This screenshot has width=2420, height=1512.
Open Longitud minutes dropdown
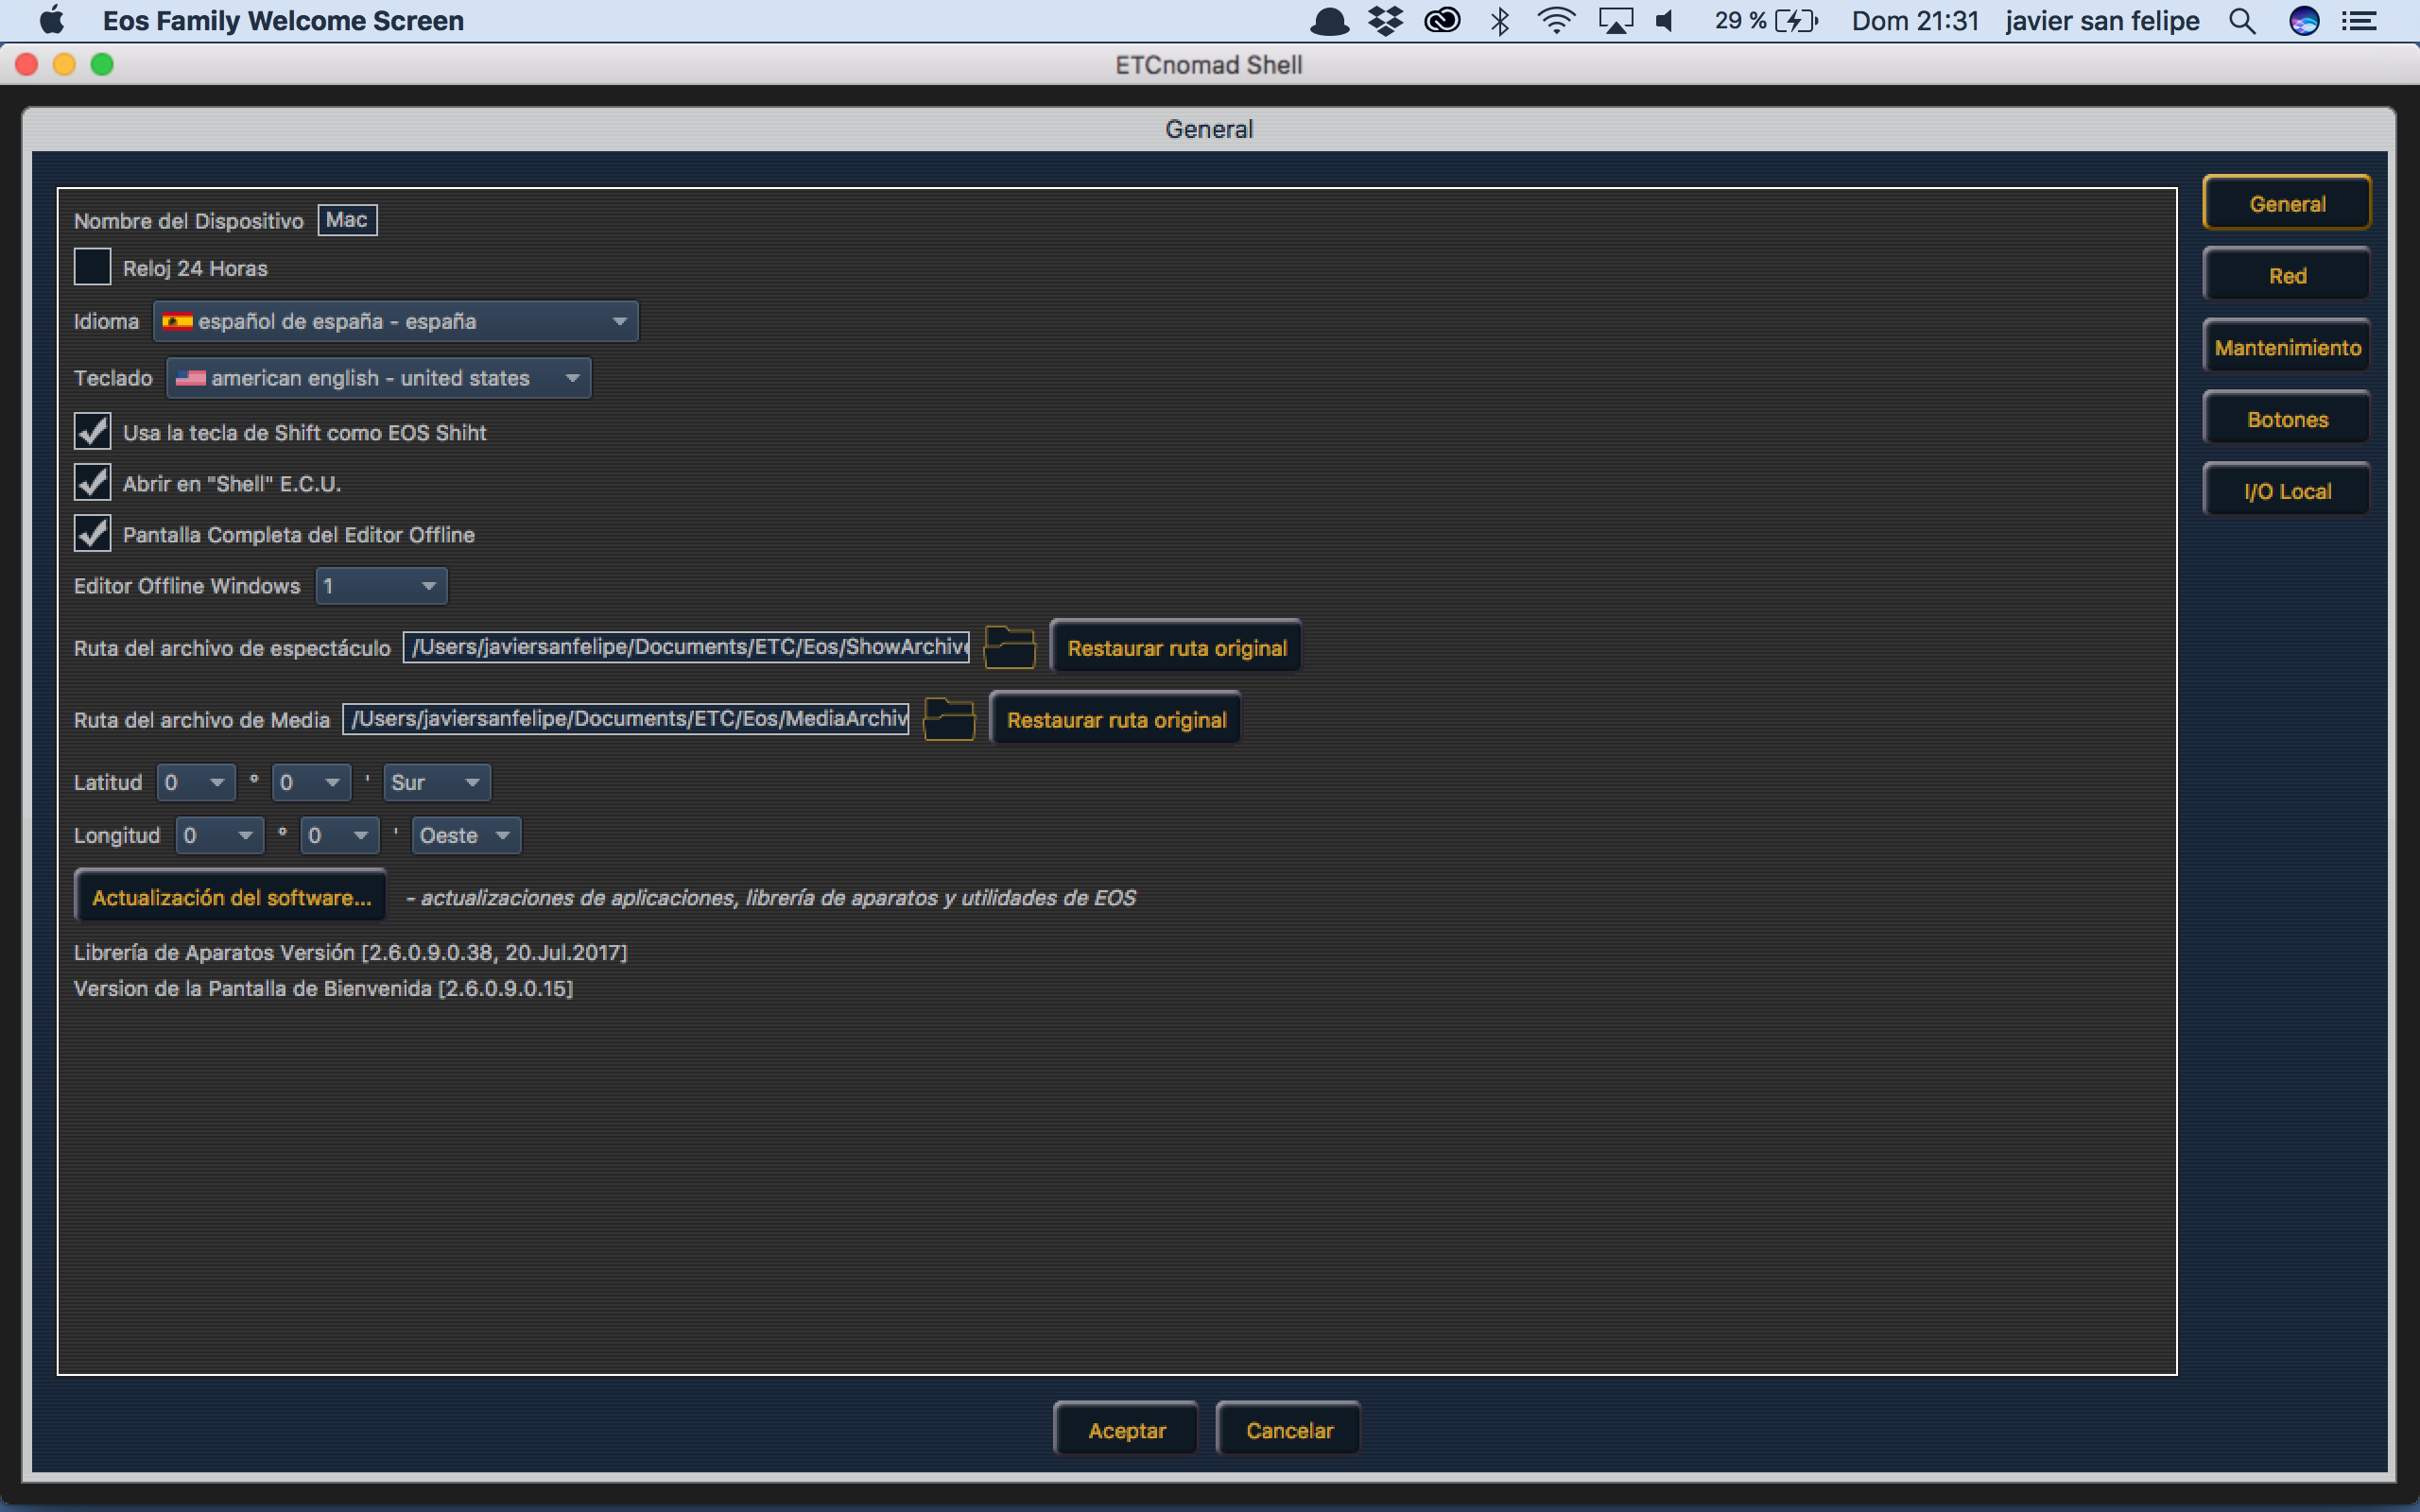point(340,835)
